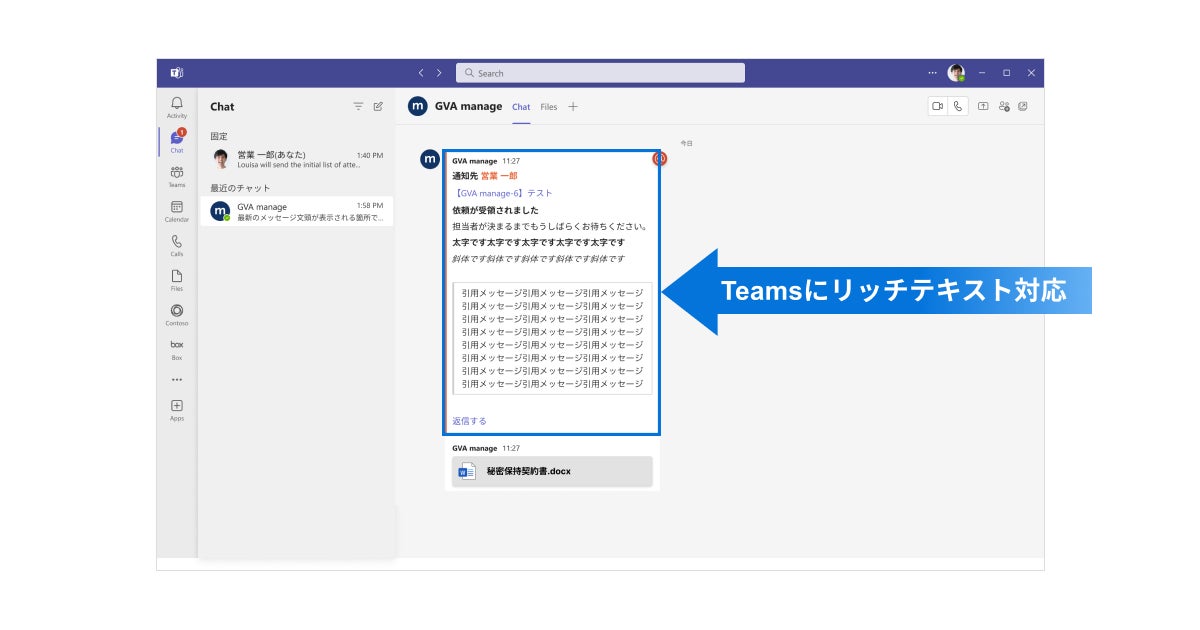The height and width of the screenshot is (630, 1200).
Task: Pop out the chat window
Action: (1023, 106)
